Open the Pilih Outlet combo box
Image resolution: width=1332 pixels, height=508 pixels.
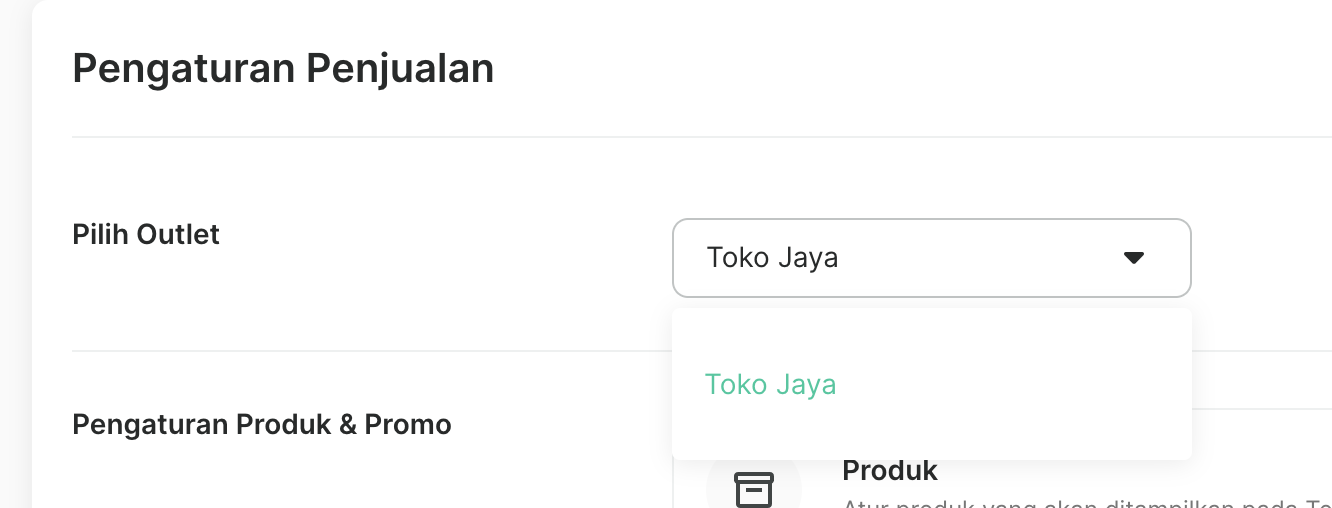pyautogui.click(x=932, y=258)
